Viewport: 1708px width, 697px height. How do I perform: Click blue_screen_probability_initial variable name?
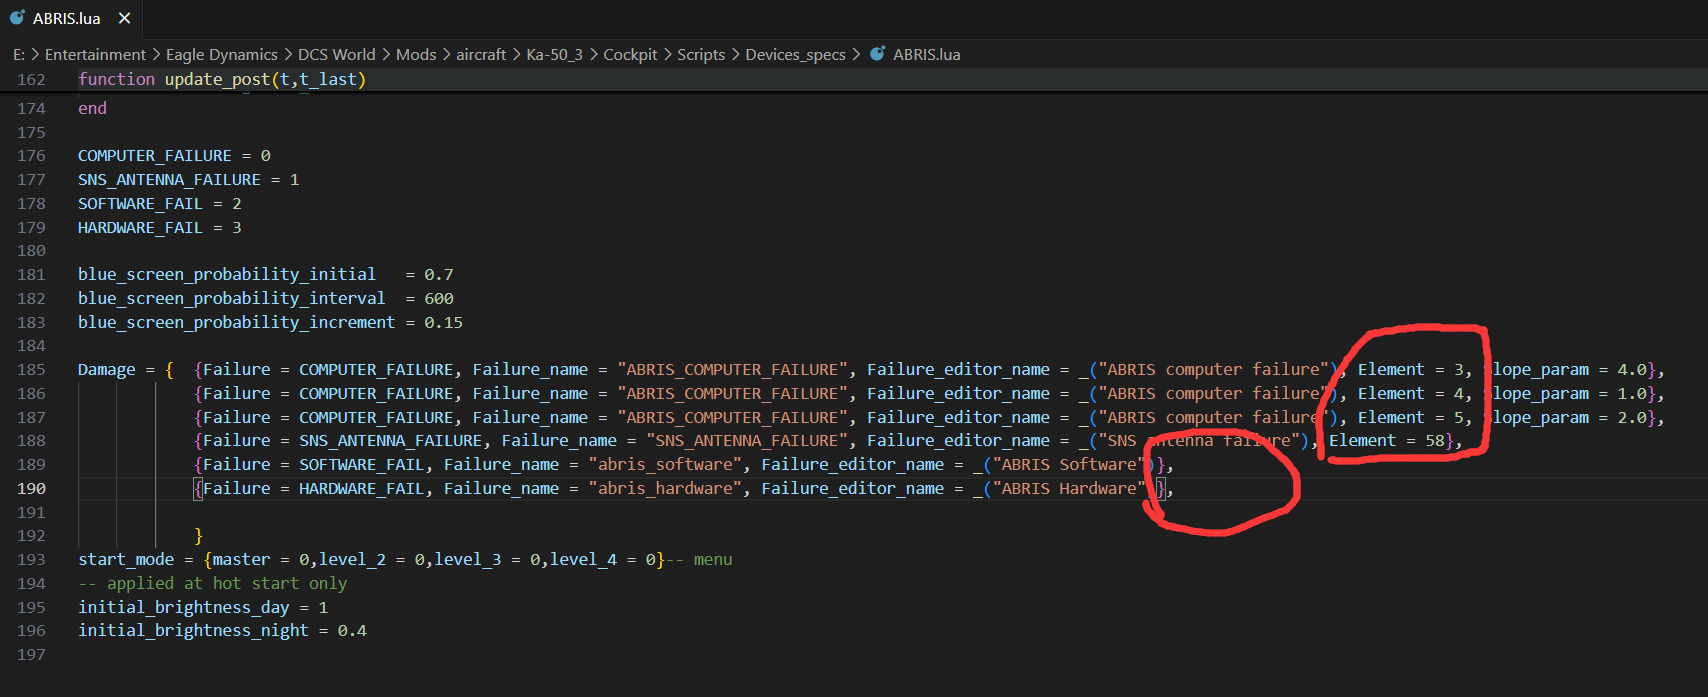(227, 274)
